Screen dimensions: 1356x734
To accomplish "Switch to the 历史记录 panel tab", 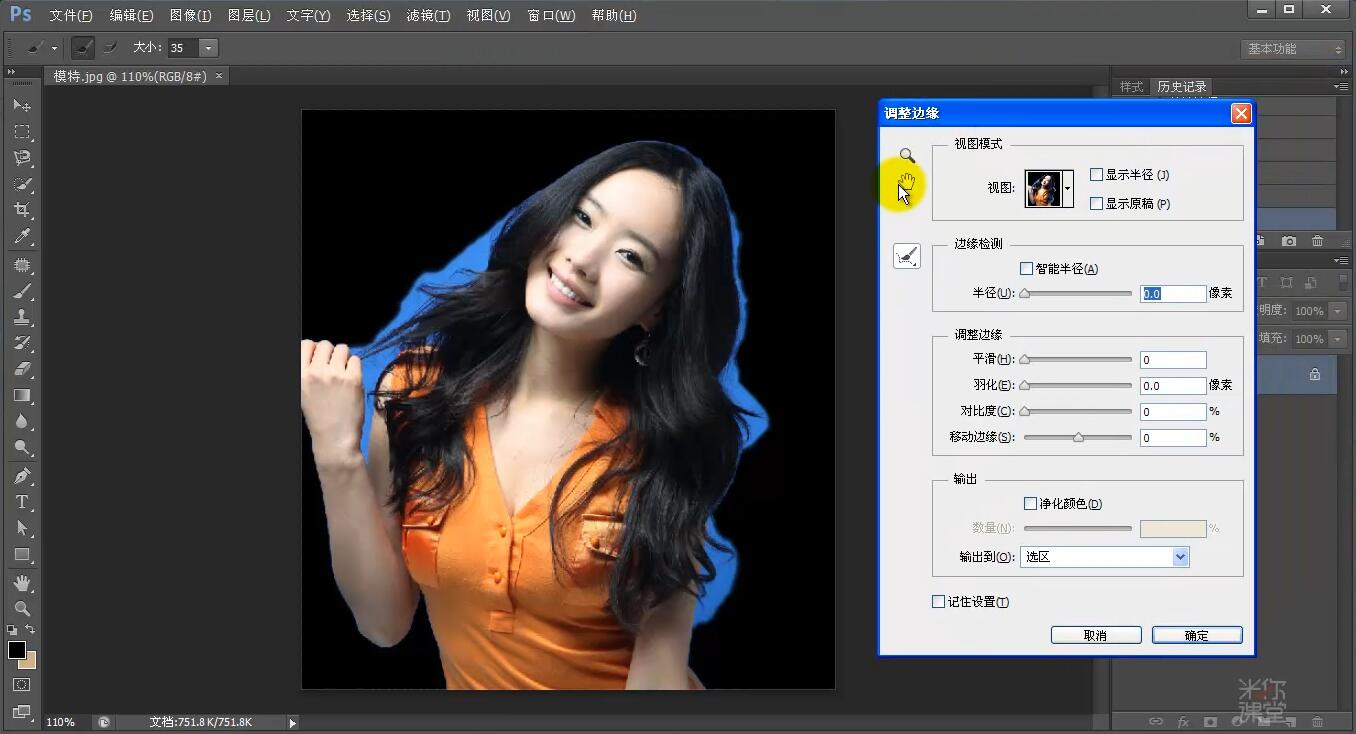I will (1180, 86).
